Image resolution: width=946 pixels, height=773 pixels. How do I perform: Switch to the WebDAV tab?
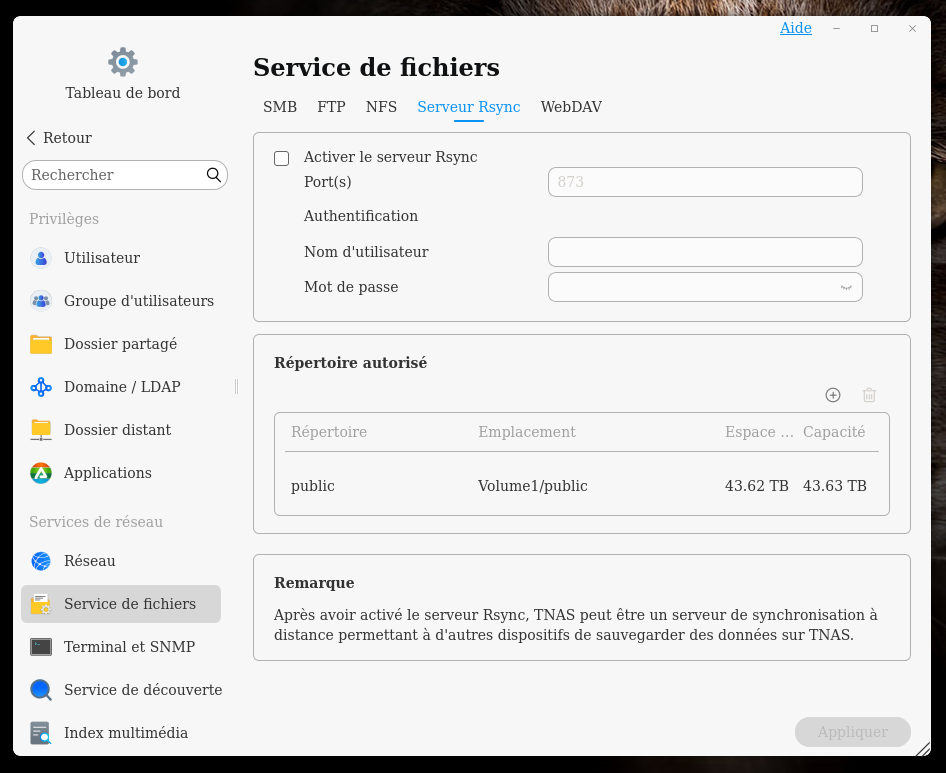pos(571,107)
